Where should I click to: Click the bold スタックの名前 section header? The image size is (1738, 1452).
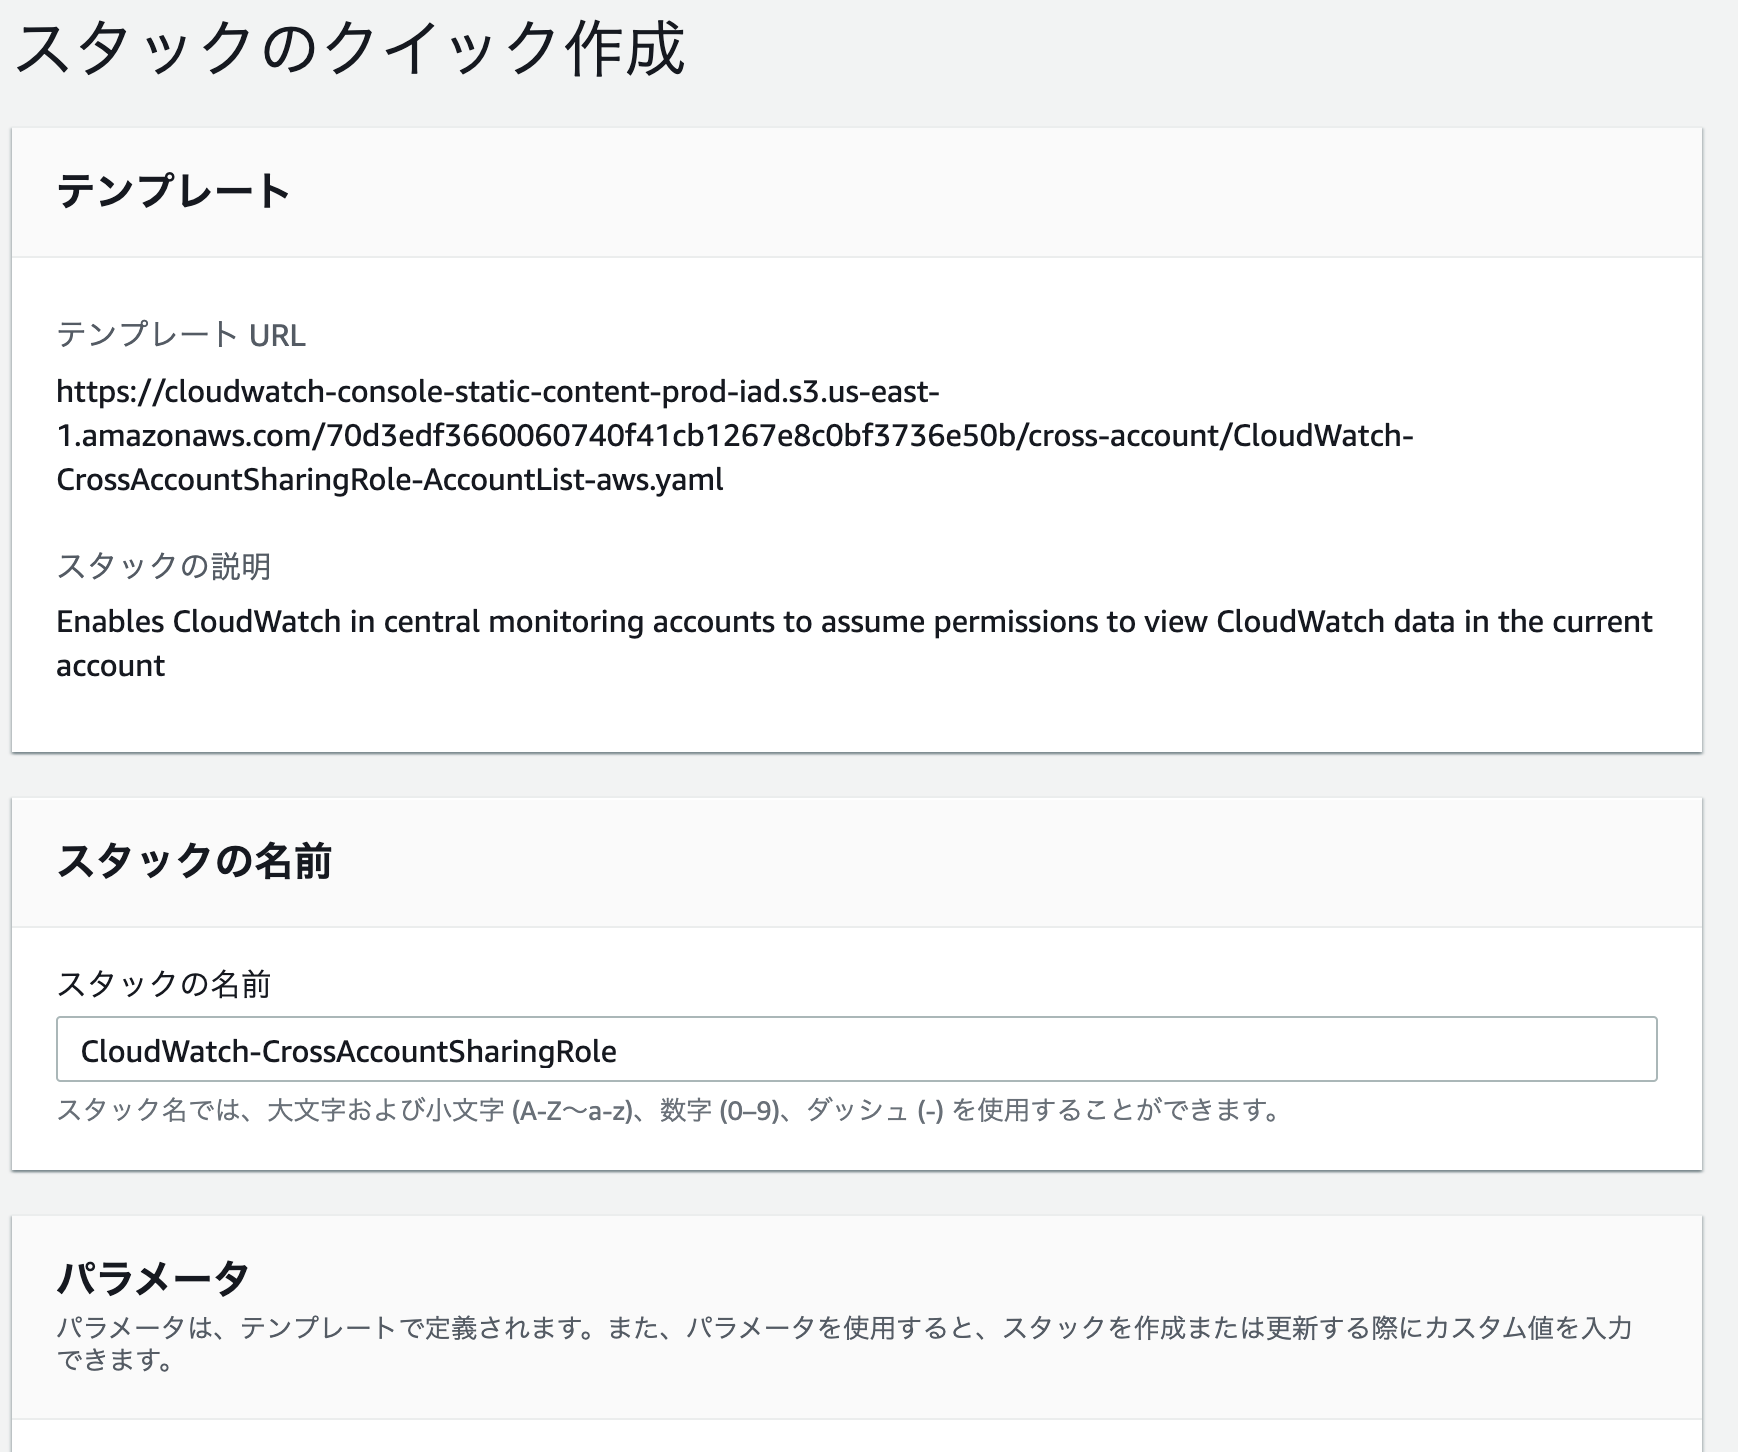[194, 860]
